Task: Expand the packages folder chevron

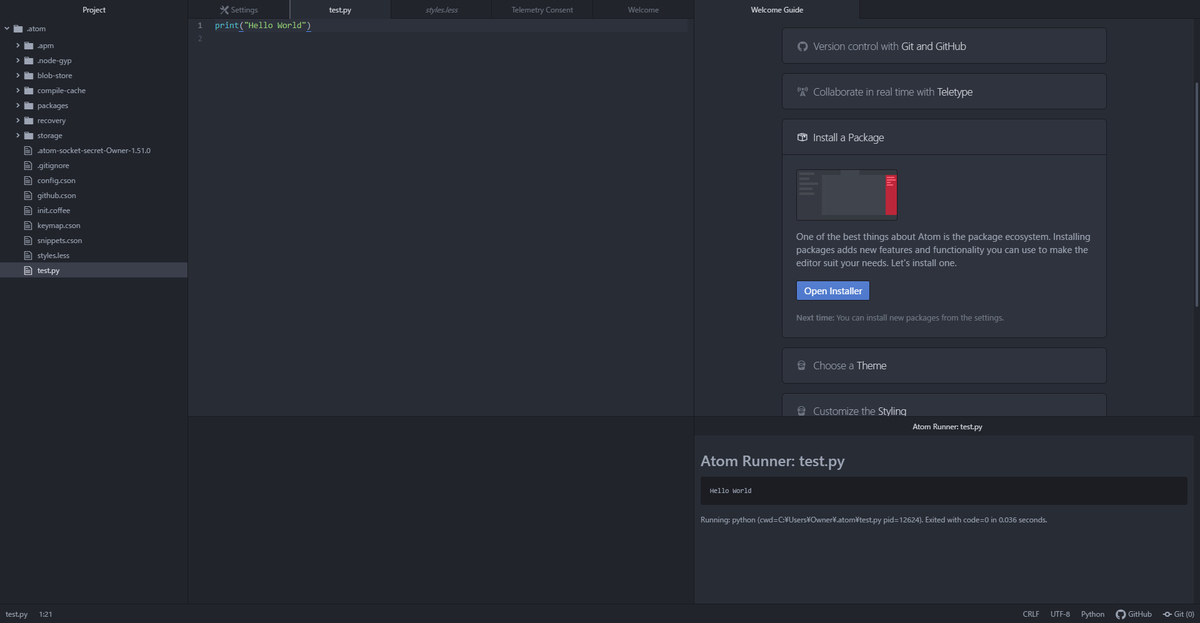Action: [x=18, y=105]
